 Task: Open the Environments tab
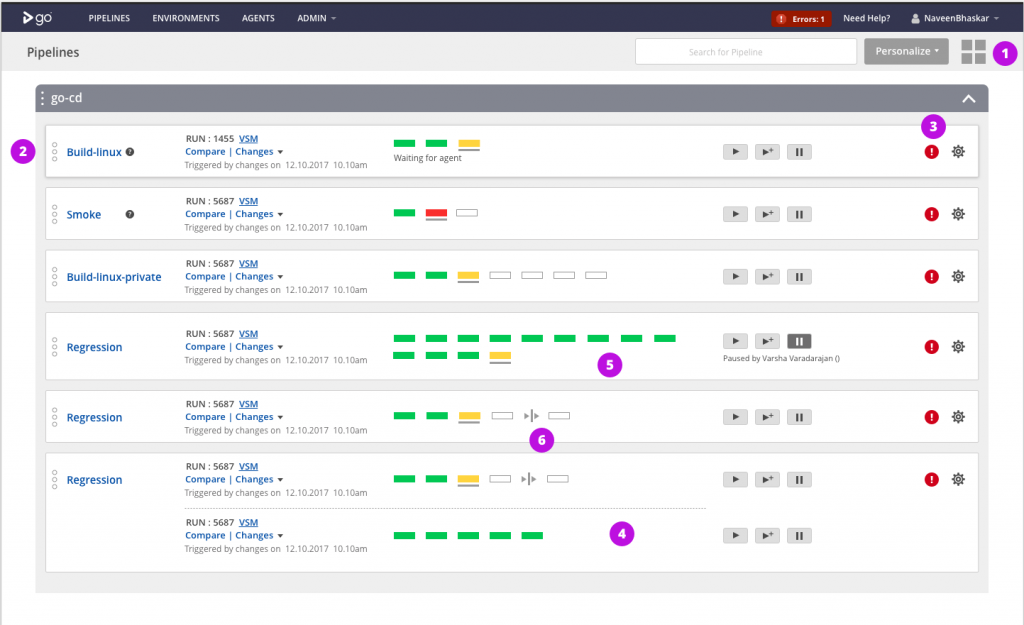tap(186, 18)
